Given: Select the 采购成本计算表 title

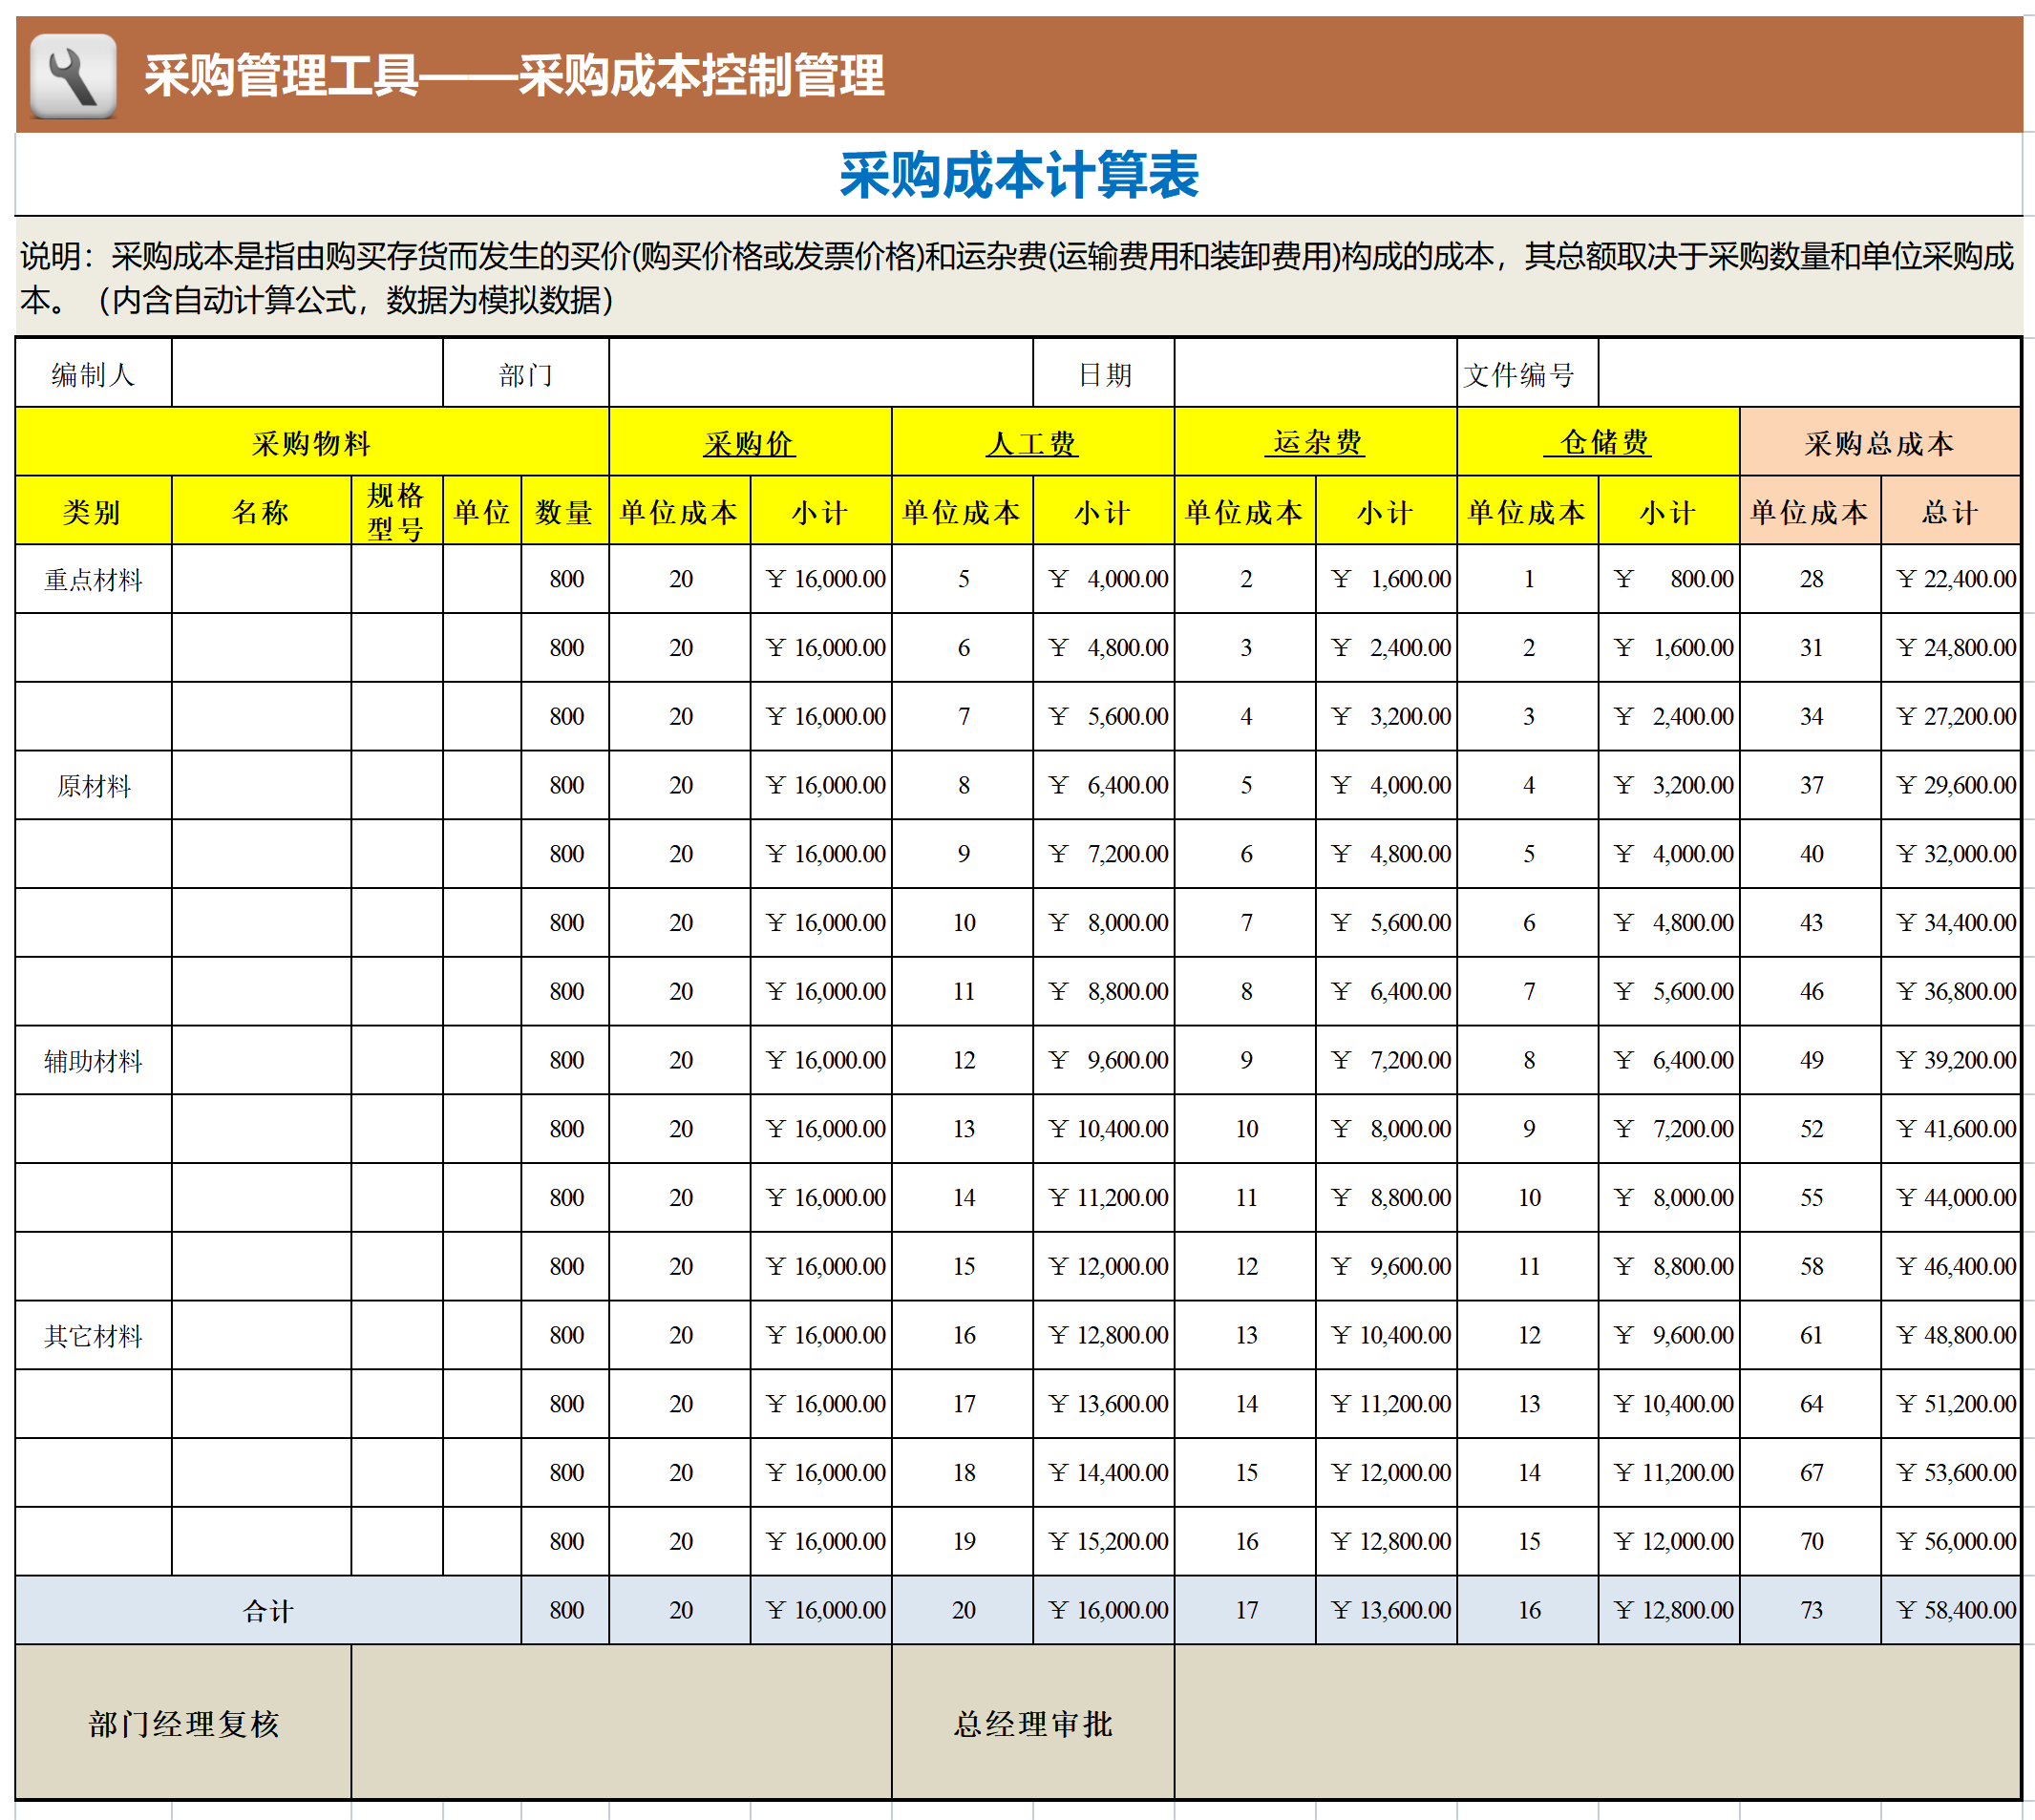Looking at the screenshot, I should tap(1018, 176).
